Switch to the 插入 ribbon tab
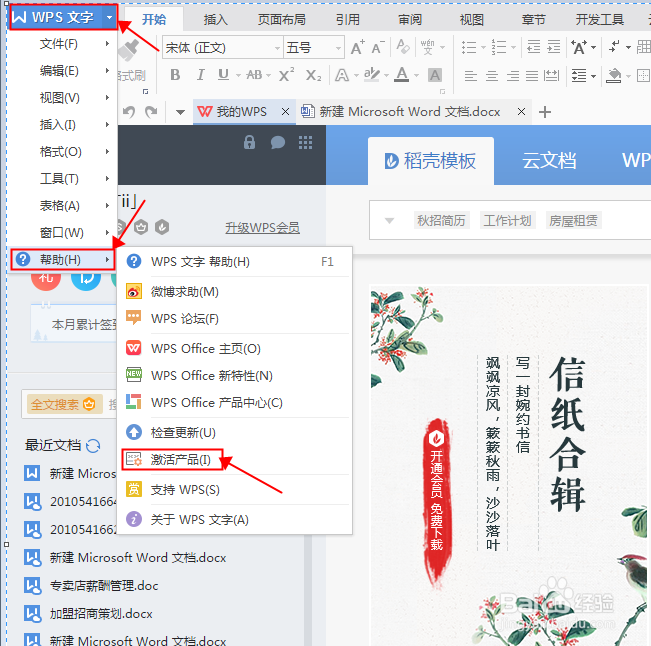651x646 pixels. (215, 20)
